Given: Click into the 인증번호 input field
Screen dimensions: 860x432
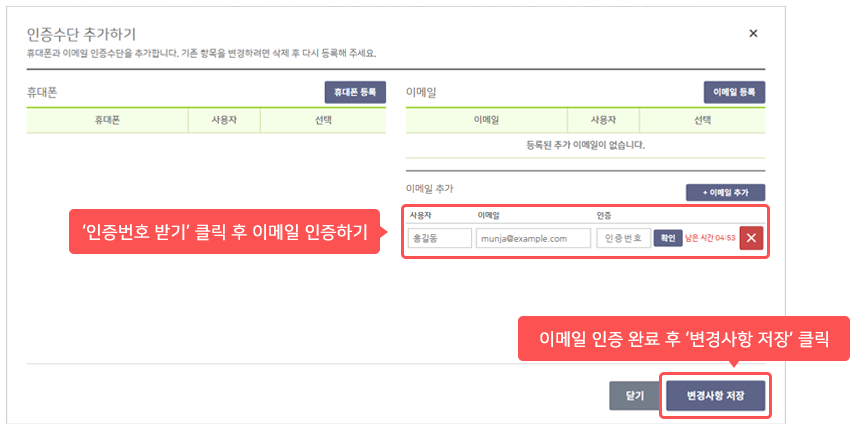Looking at the screenshot, I should [x=624, y=238].
